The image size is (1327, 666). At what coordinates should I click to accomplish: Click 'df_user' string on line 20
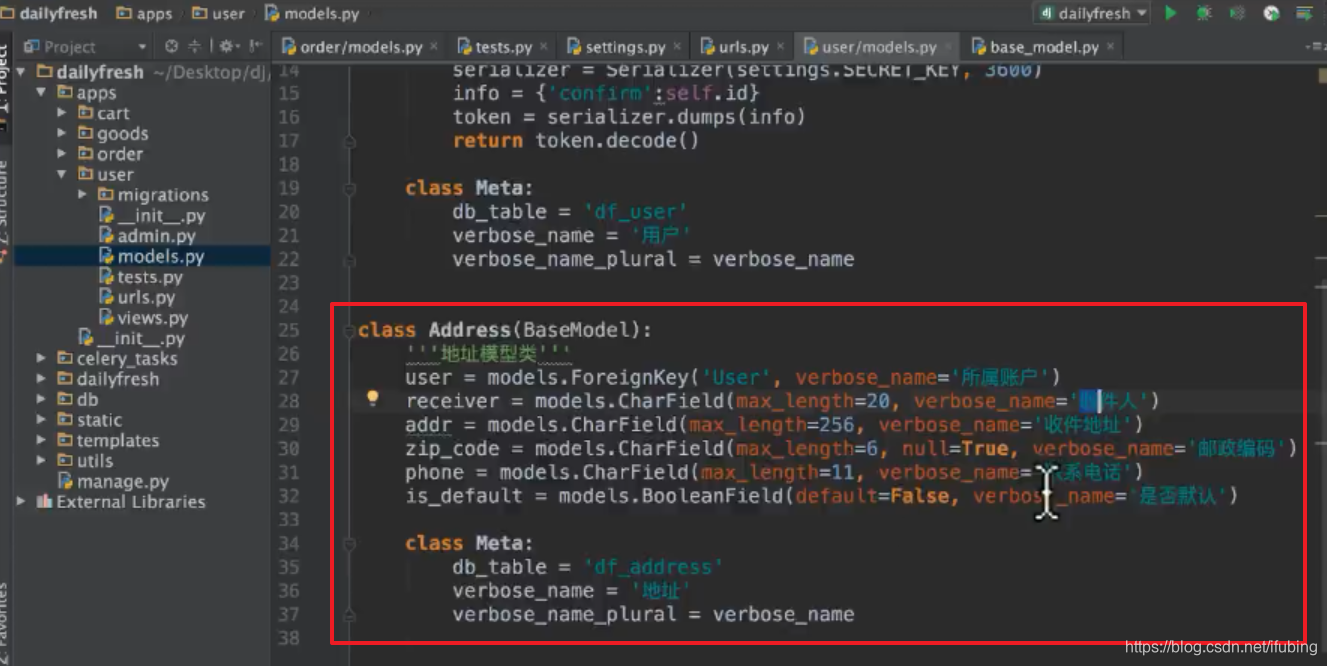tap(635, 212)
